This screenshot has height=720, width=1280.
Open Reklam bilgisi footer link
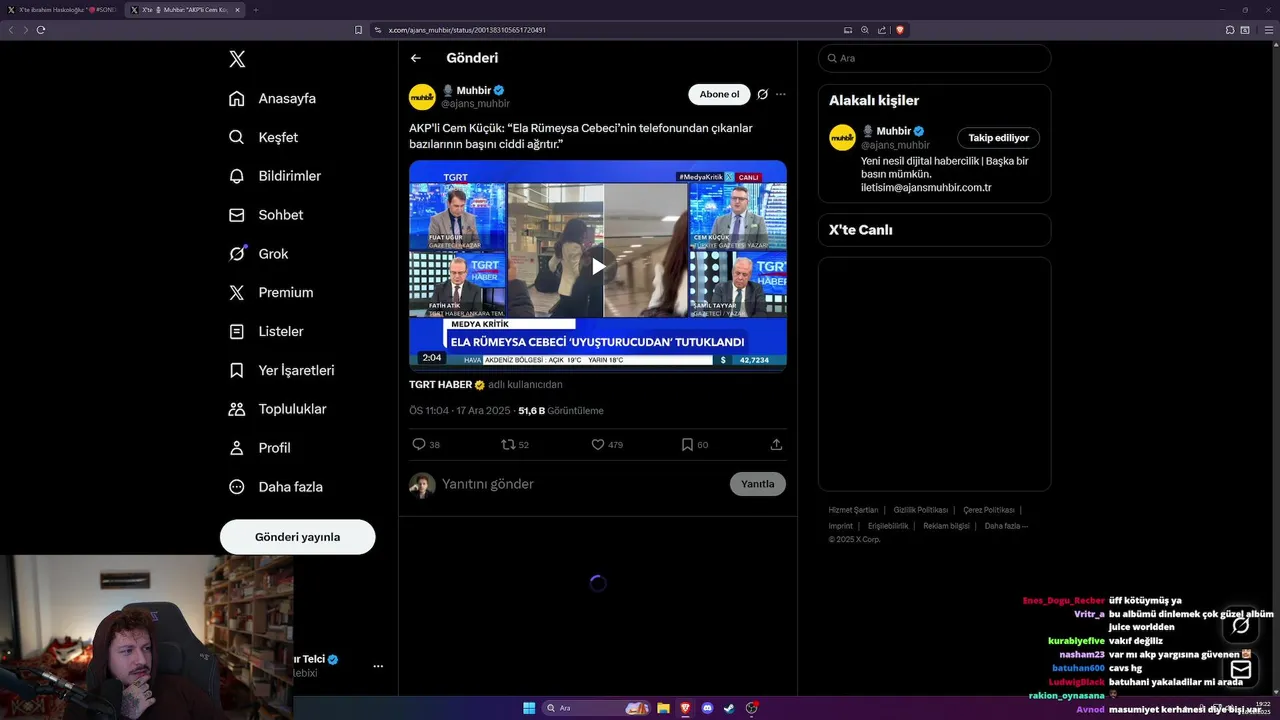pos(946,526)
